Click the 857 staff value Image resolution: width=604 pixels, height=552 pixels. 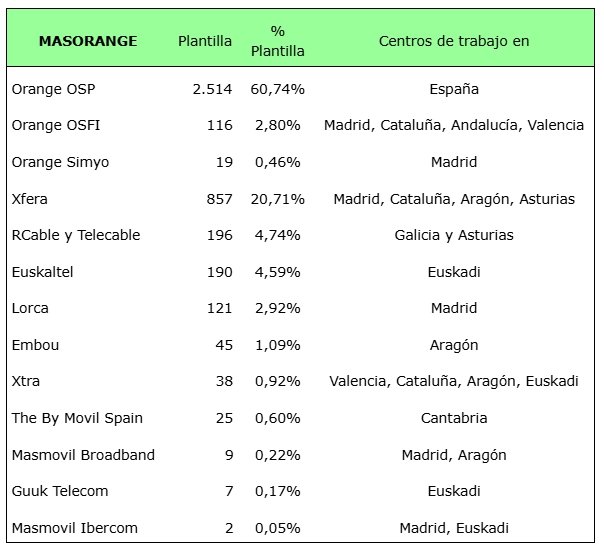point(219,199)
